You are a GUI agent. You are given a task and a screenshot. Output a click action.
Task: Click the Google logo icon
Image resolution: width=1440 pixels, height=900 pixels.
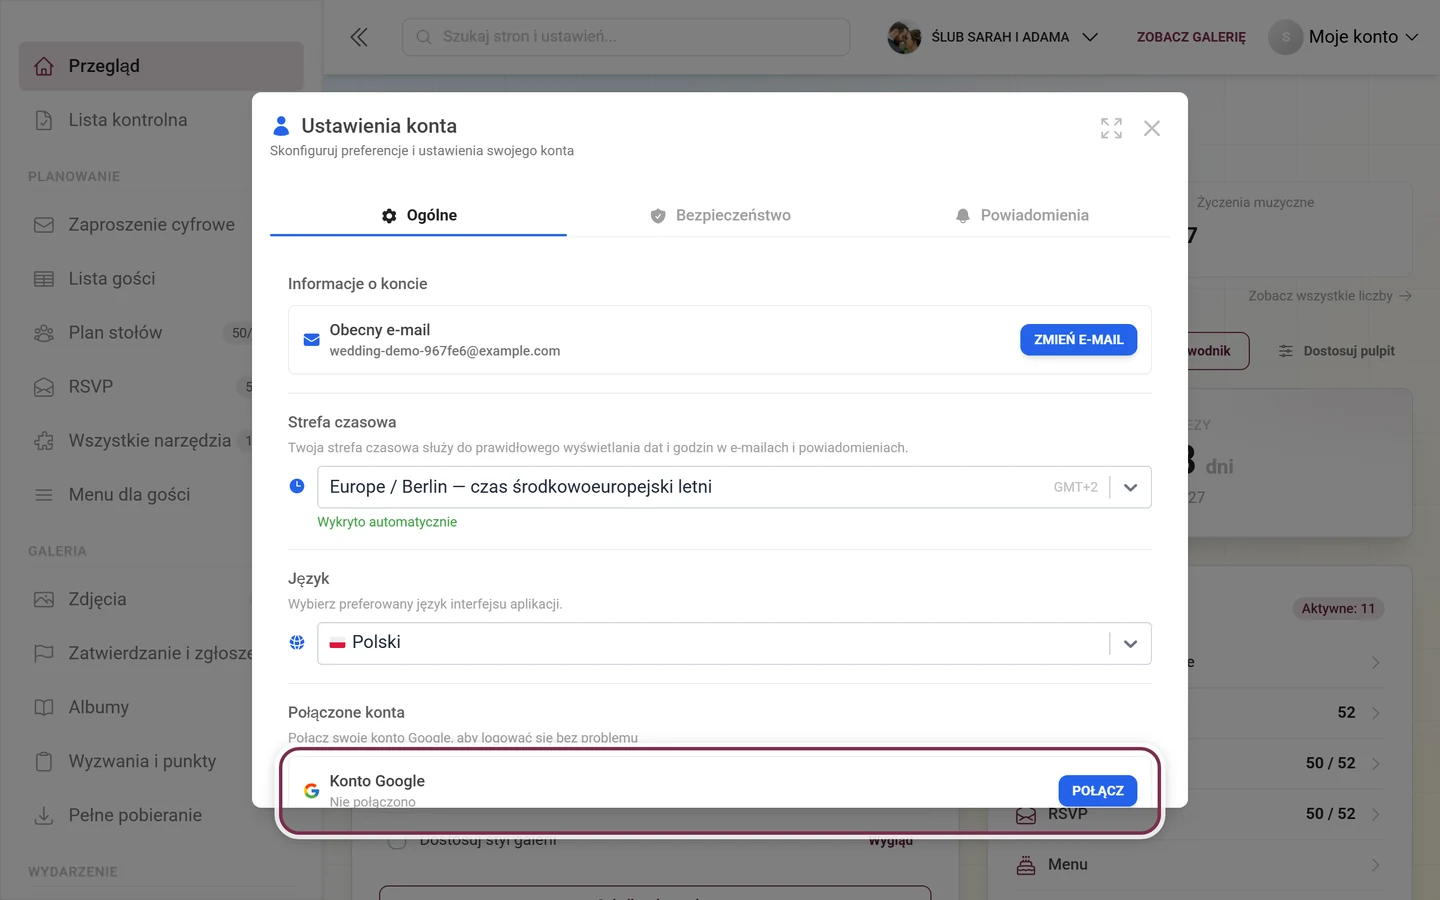point(311,790)
